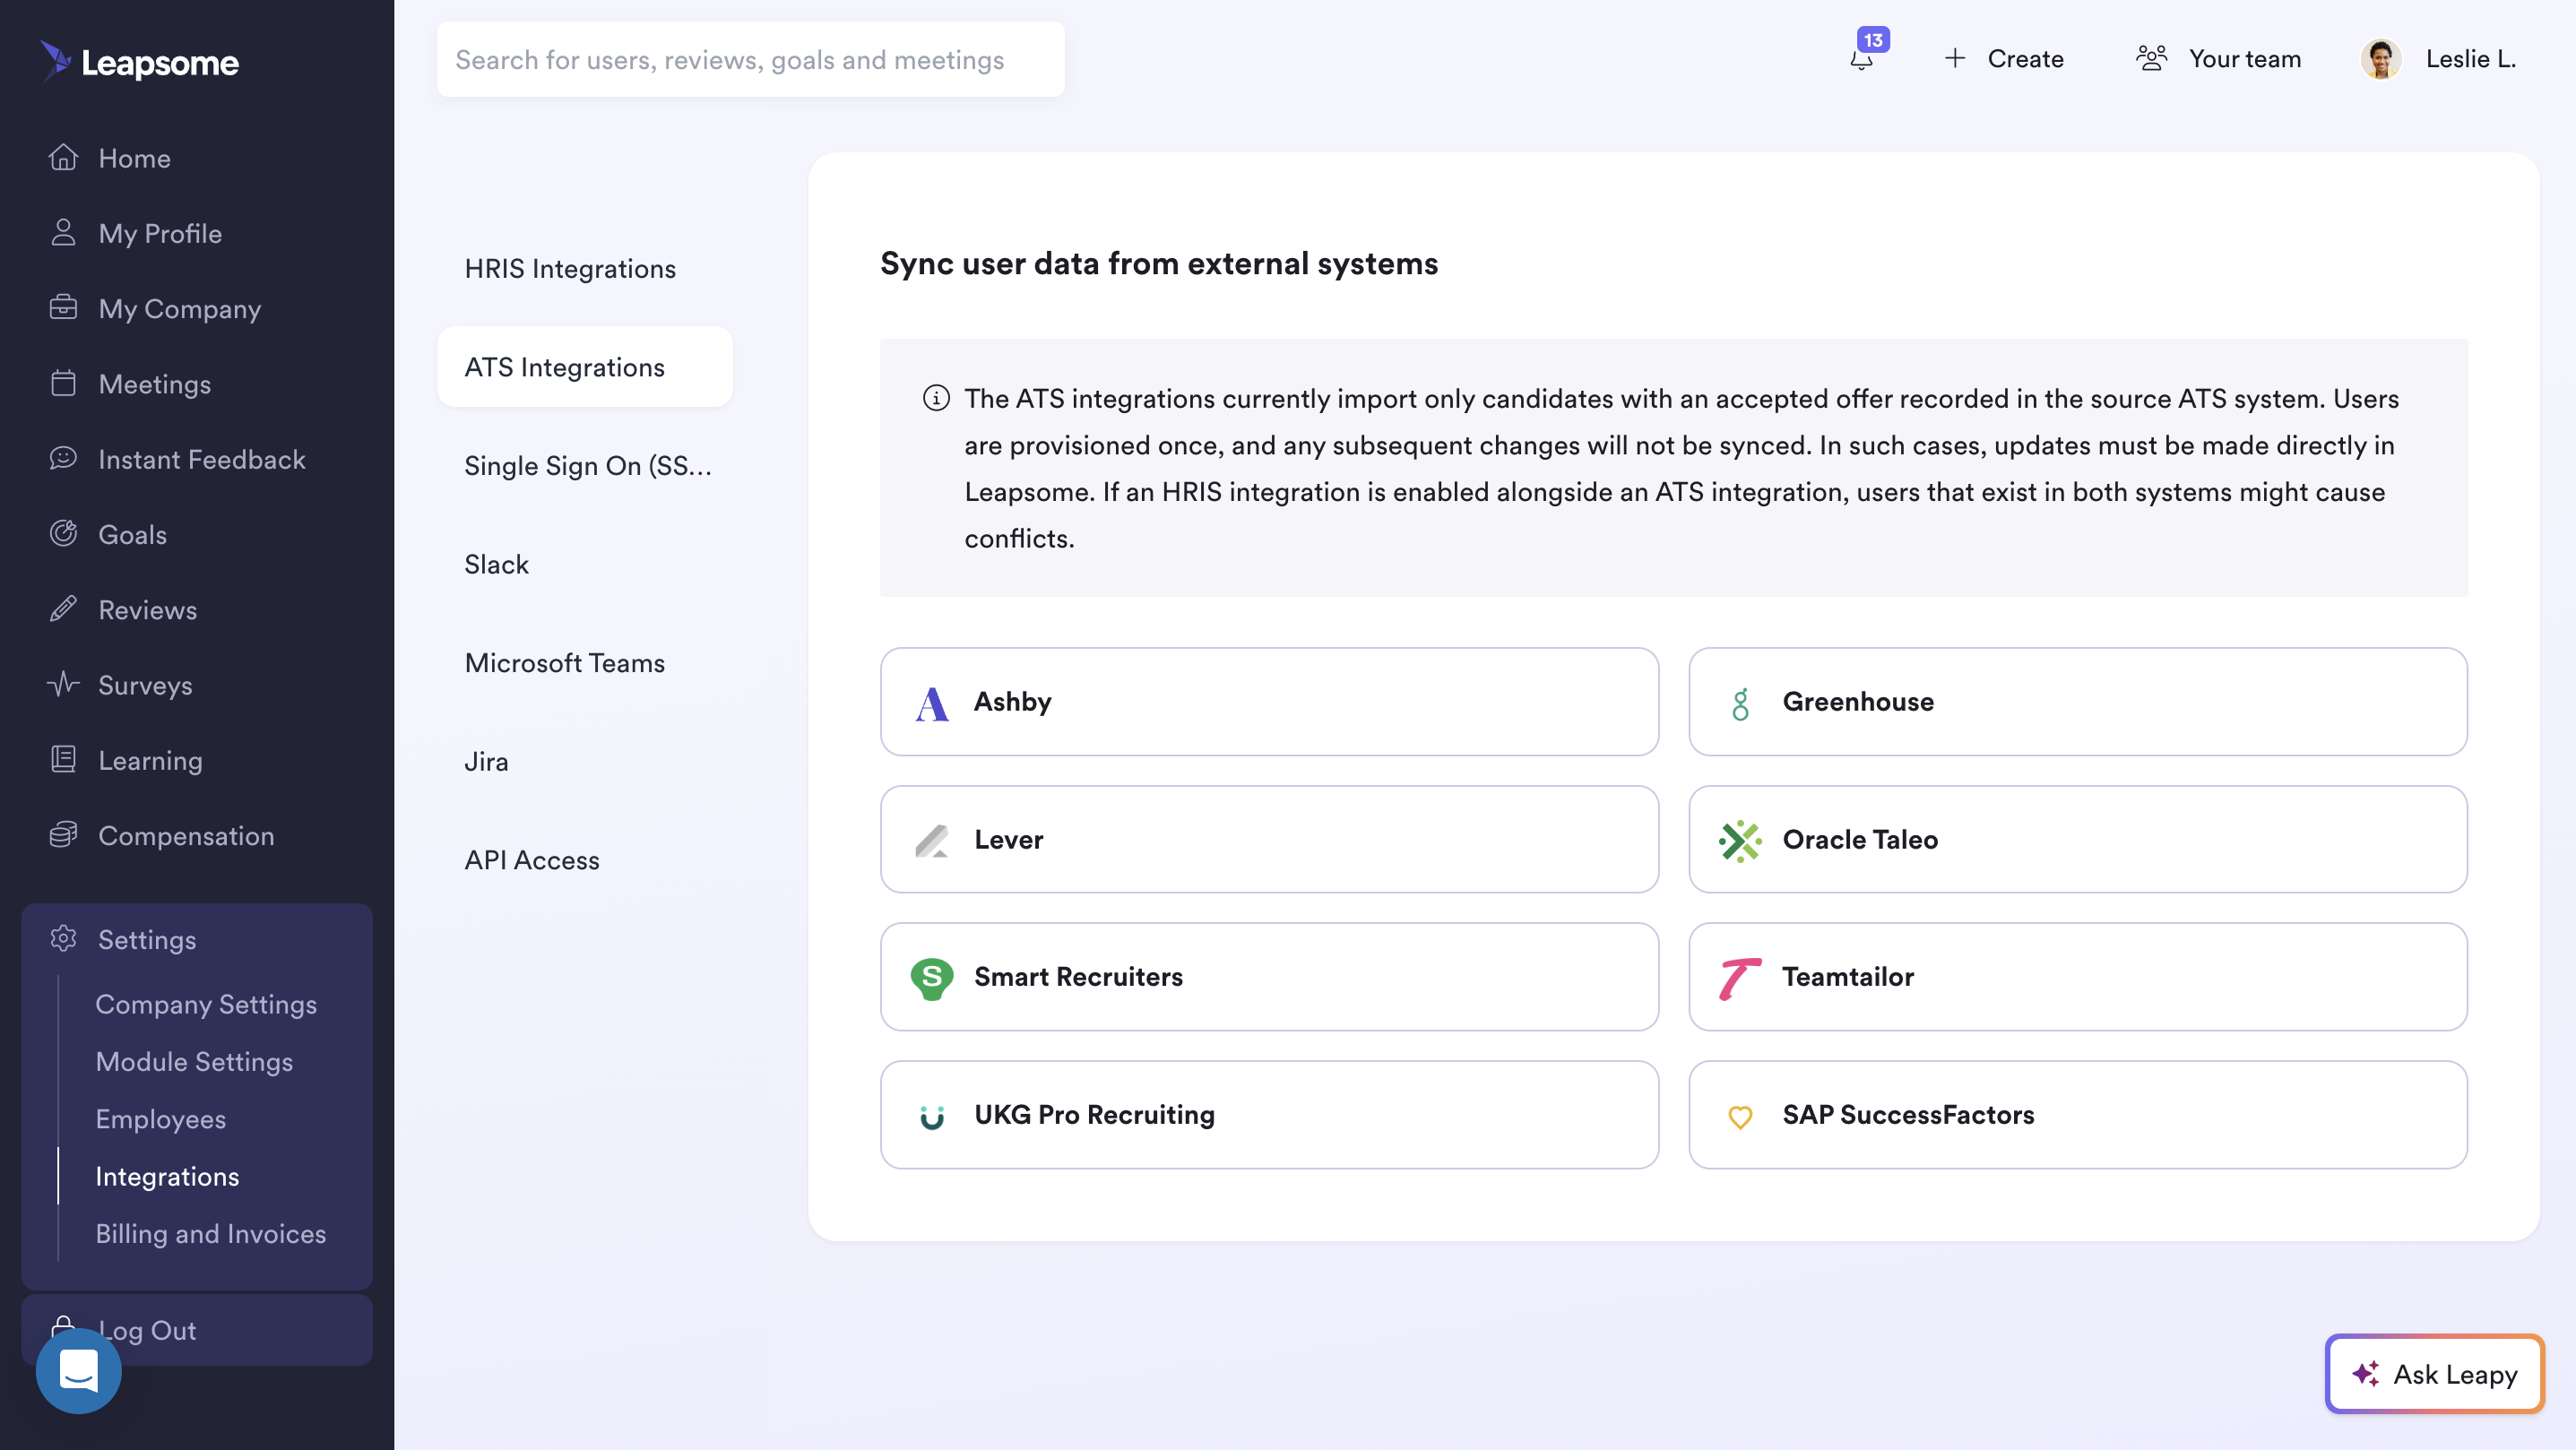Click the Log Out button

click(x=197, y=1329)
